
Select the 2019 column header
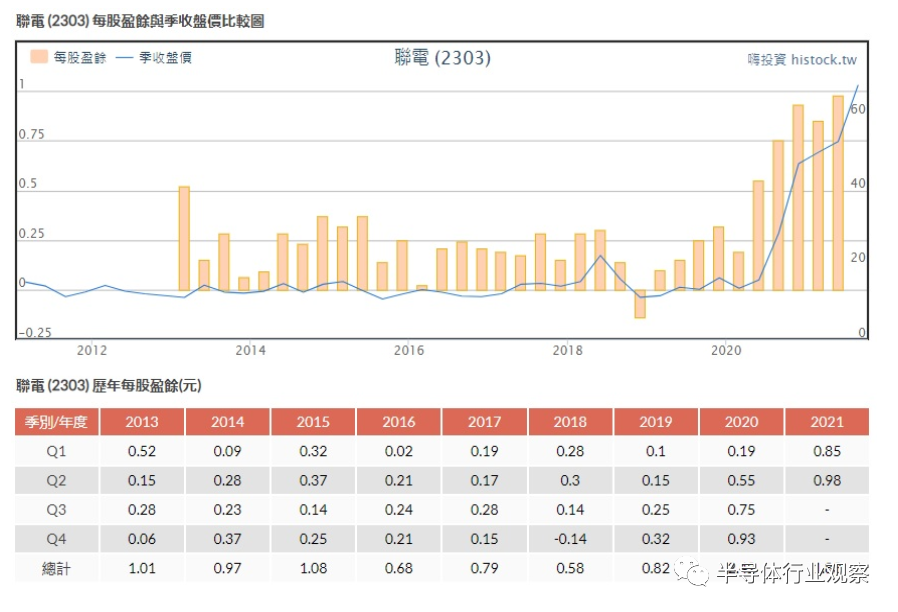click(x=656, y=422)
